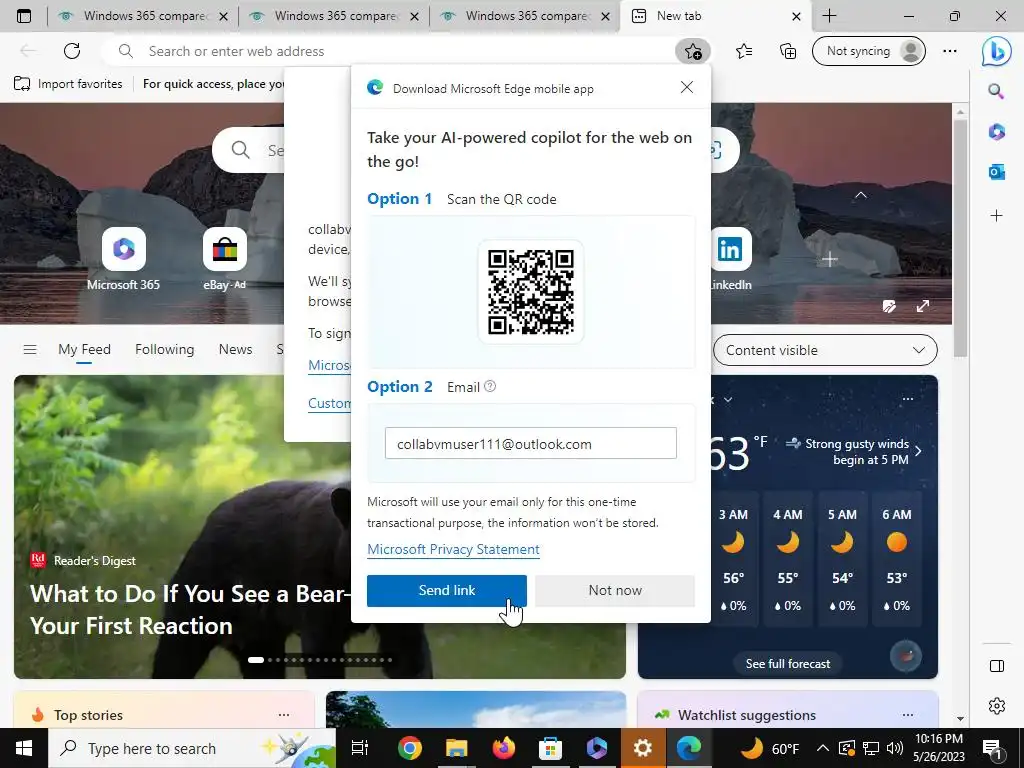Click the Windows taskbar search box
Image resolution: width=1024 pixels, height=768 pixels.
pos(191,748)
